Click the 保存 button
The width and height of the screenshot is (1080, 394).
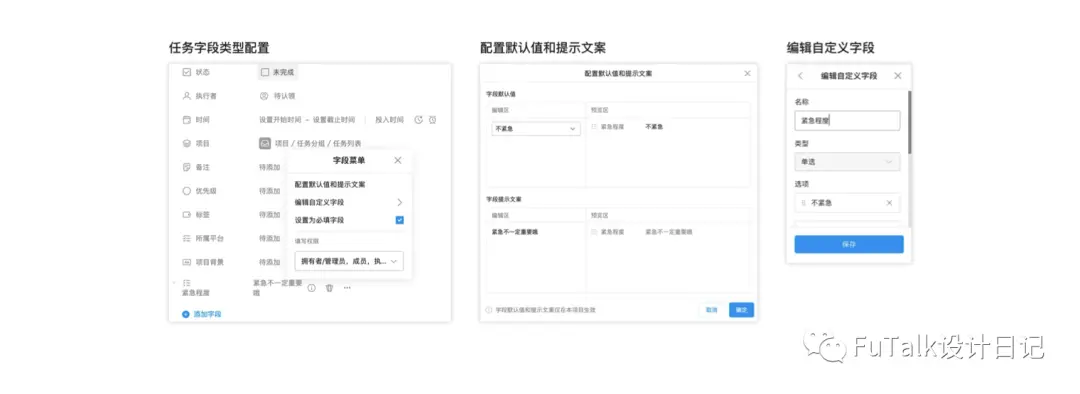[849, 245]
